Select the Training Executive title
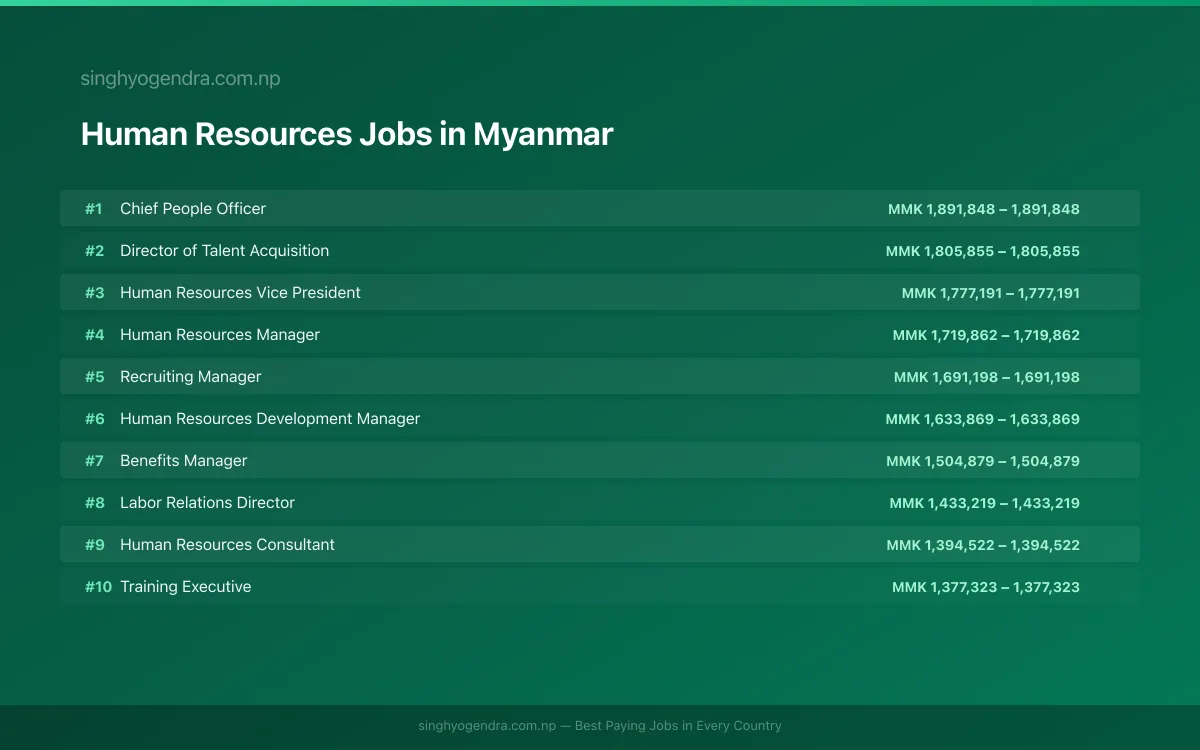The image size is (1200, 750). [185, 587]
